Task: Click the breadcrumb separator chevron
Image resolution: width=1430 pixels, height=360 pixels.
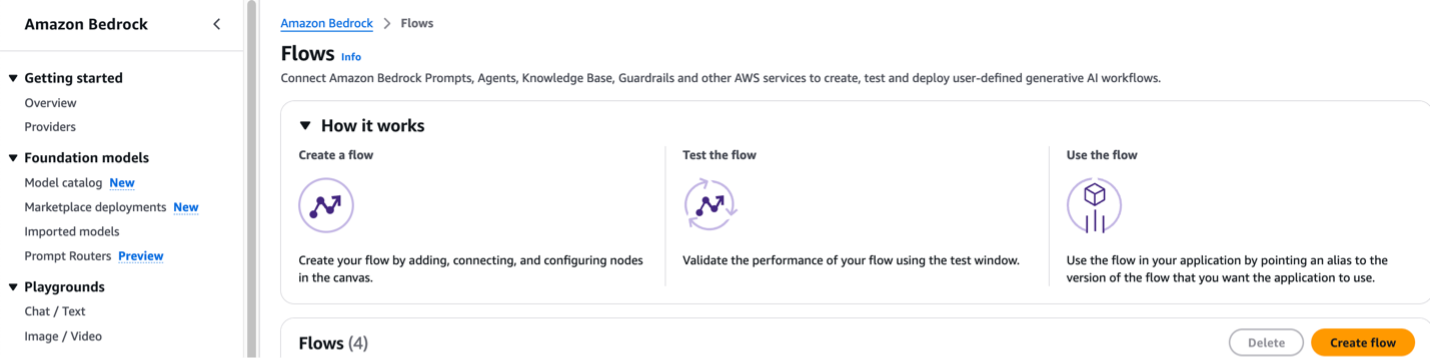Action: 387,23
